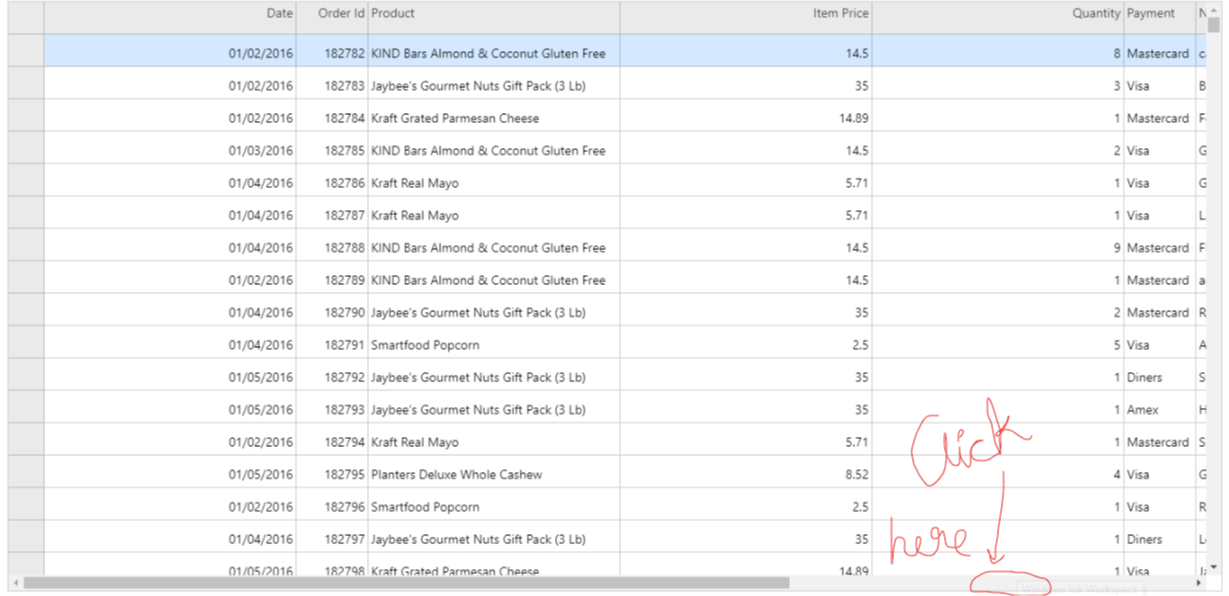
Task: Click item price 5.71 in order 182787 row
Action: [746, 215]
